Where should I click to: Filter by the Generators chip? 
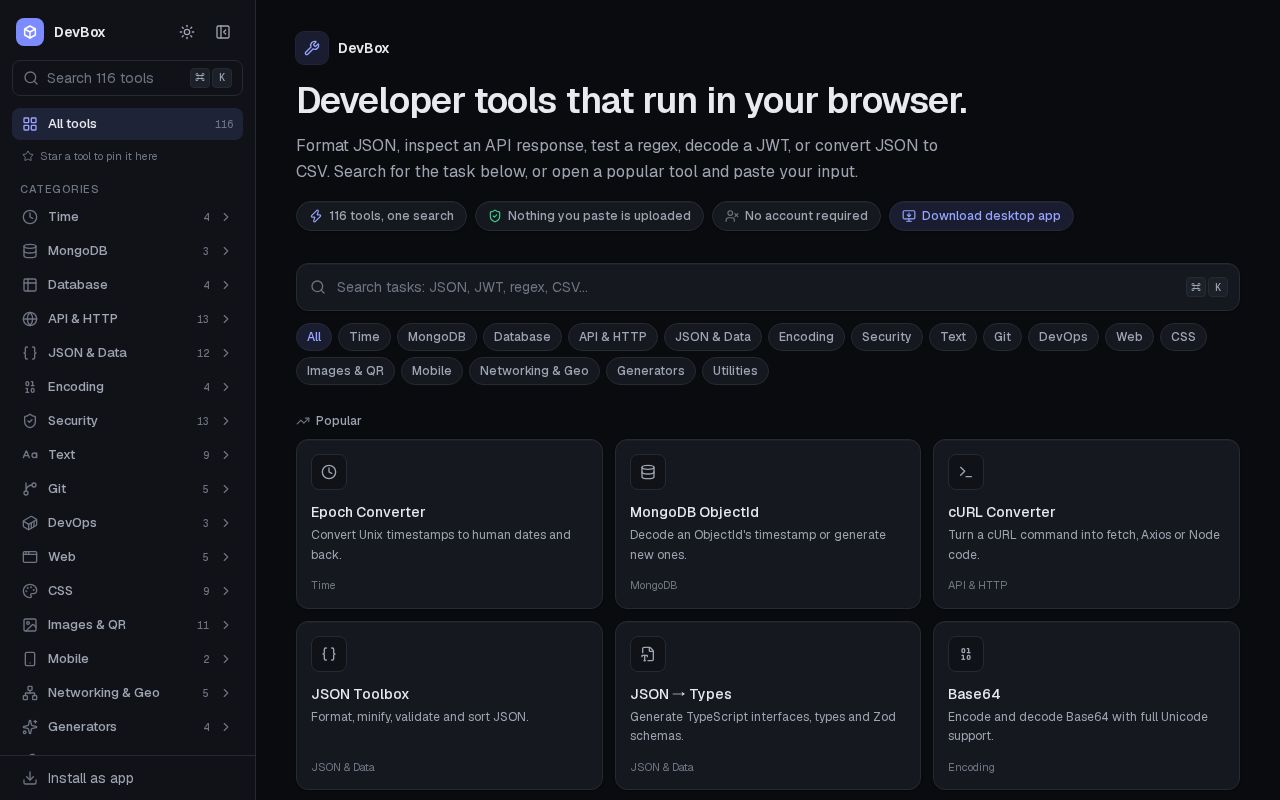[651, 371]
